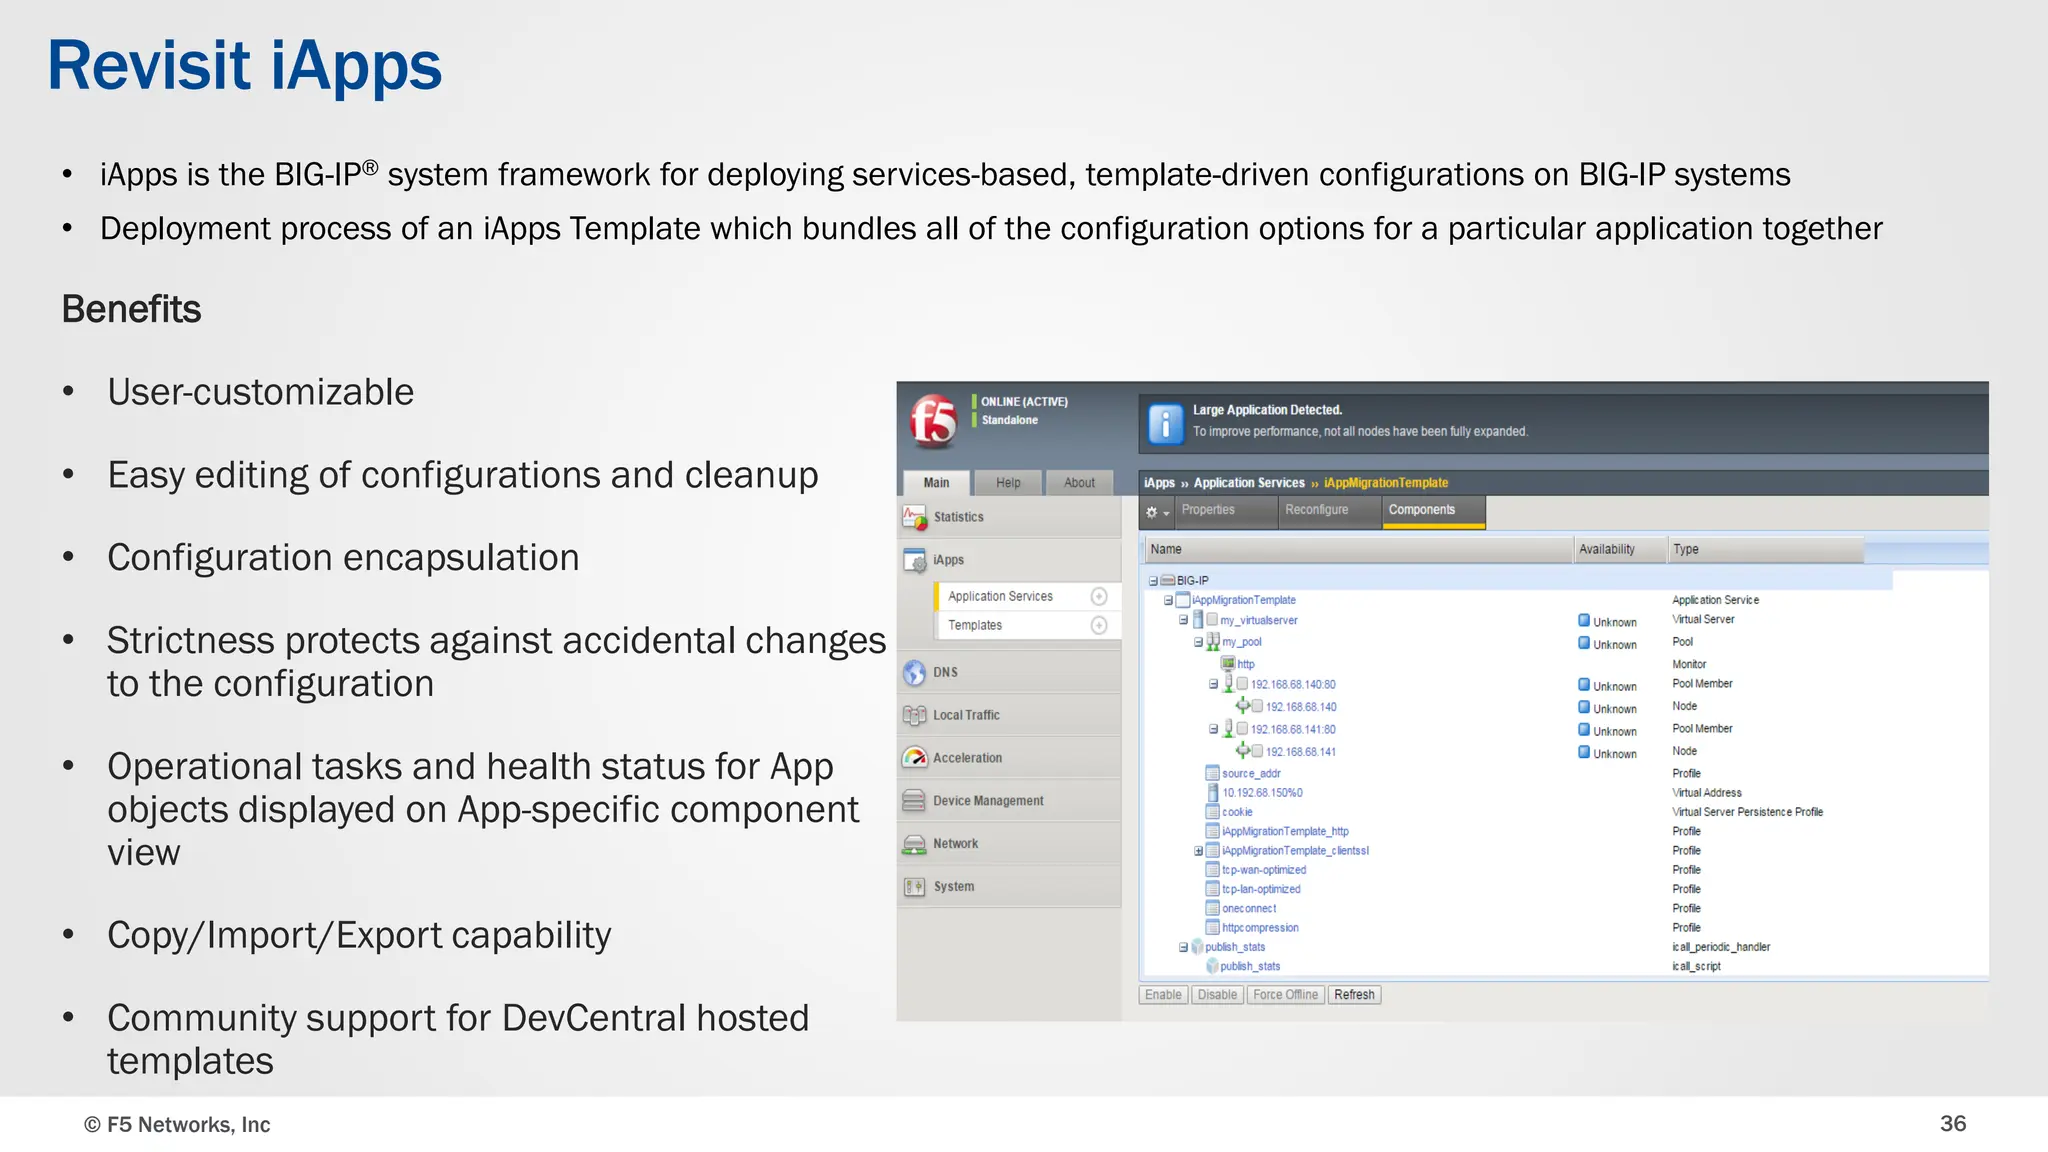
Task: Click the F5 logo in the header
Action: (x=933, y=420)
